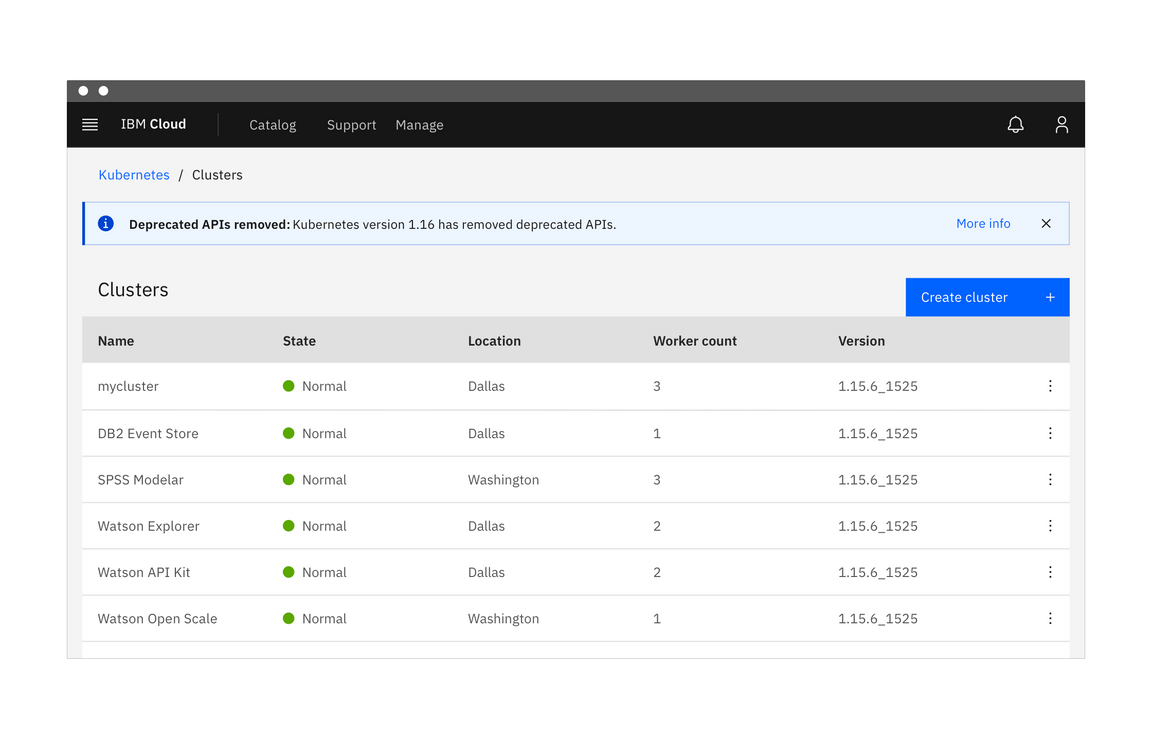Image resolution: width=1152 pixels, height=741 pixels.
Task: Open overflow menu for SPSS Modelar row
Action: pyautogui.click(x=1050, y=480)
